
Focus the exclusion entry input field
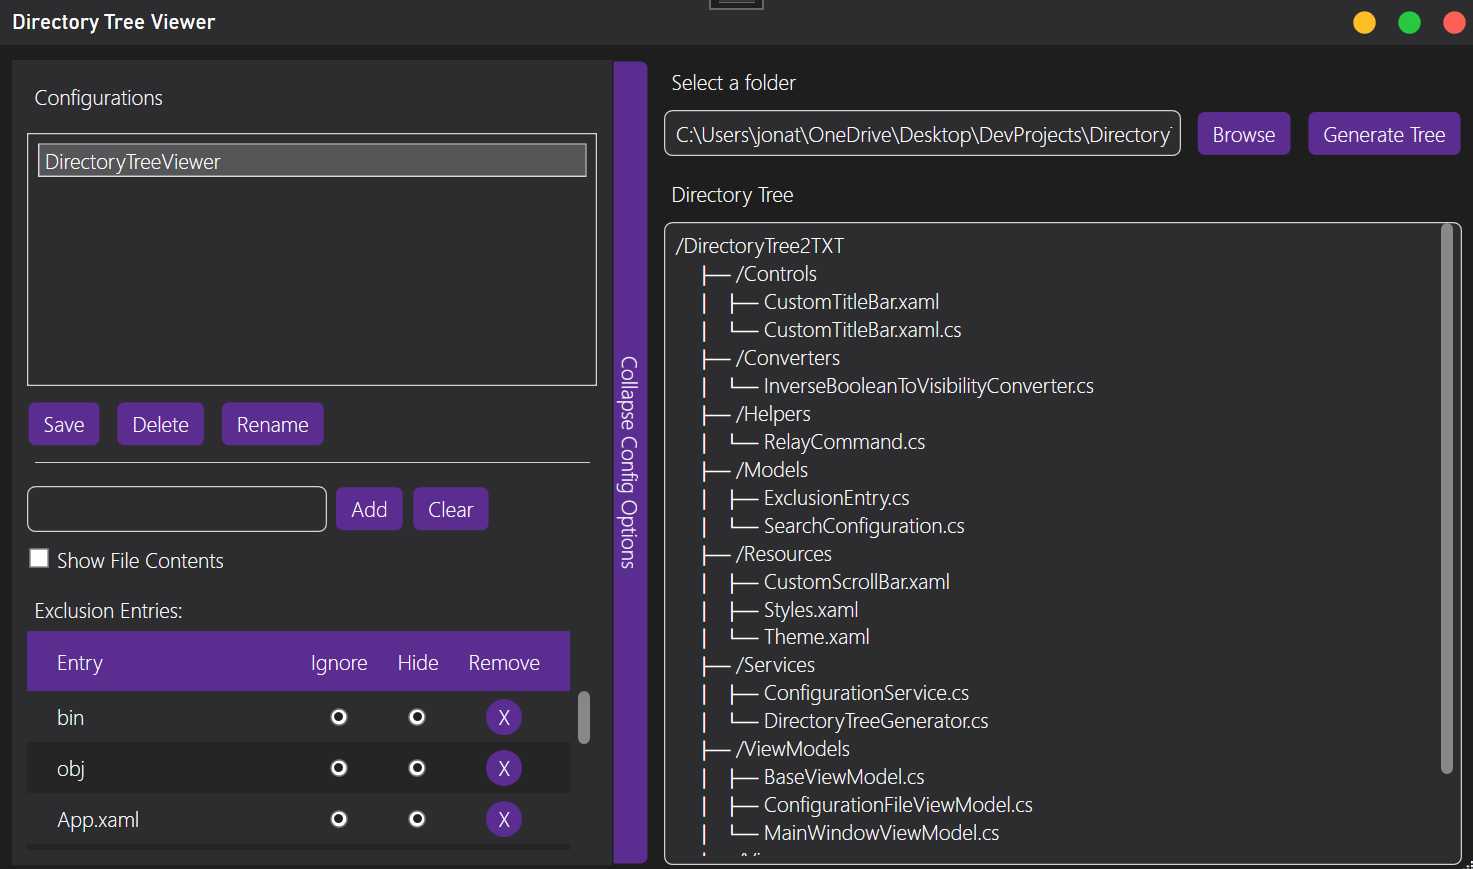pyautogui.click(x=177, y=509)
